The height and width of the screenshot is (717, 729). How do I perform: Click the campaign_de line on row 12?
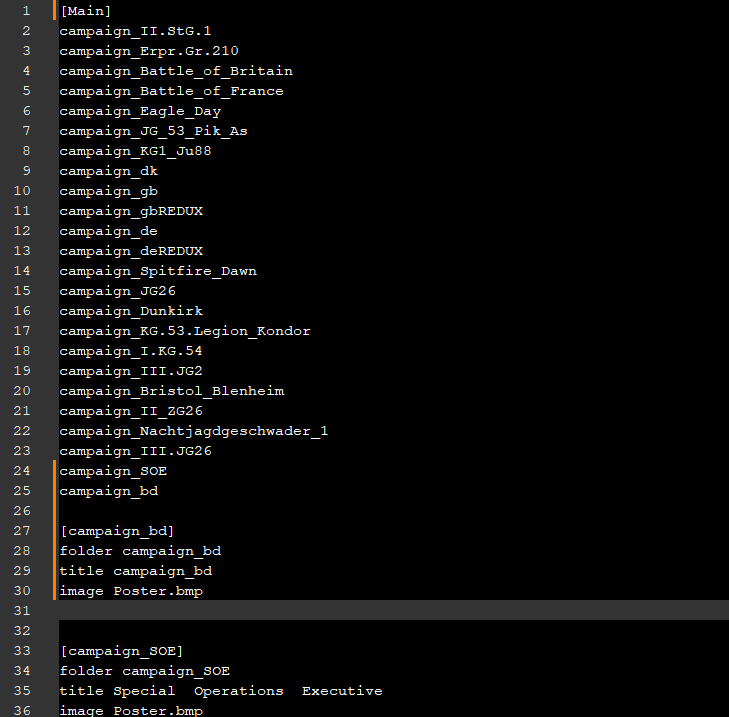[x=108, y=231]
